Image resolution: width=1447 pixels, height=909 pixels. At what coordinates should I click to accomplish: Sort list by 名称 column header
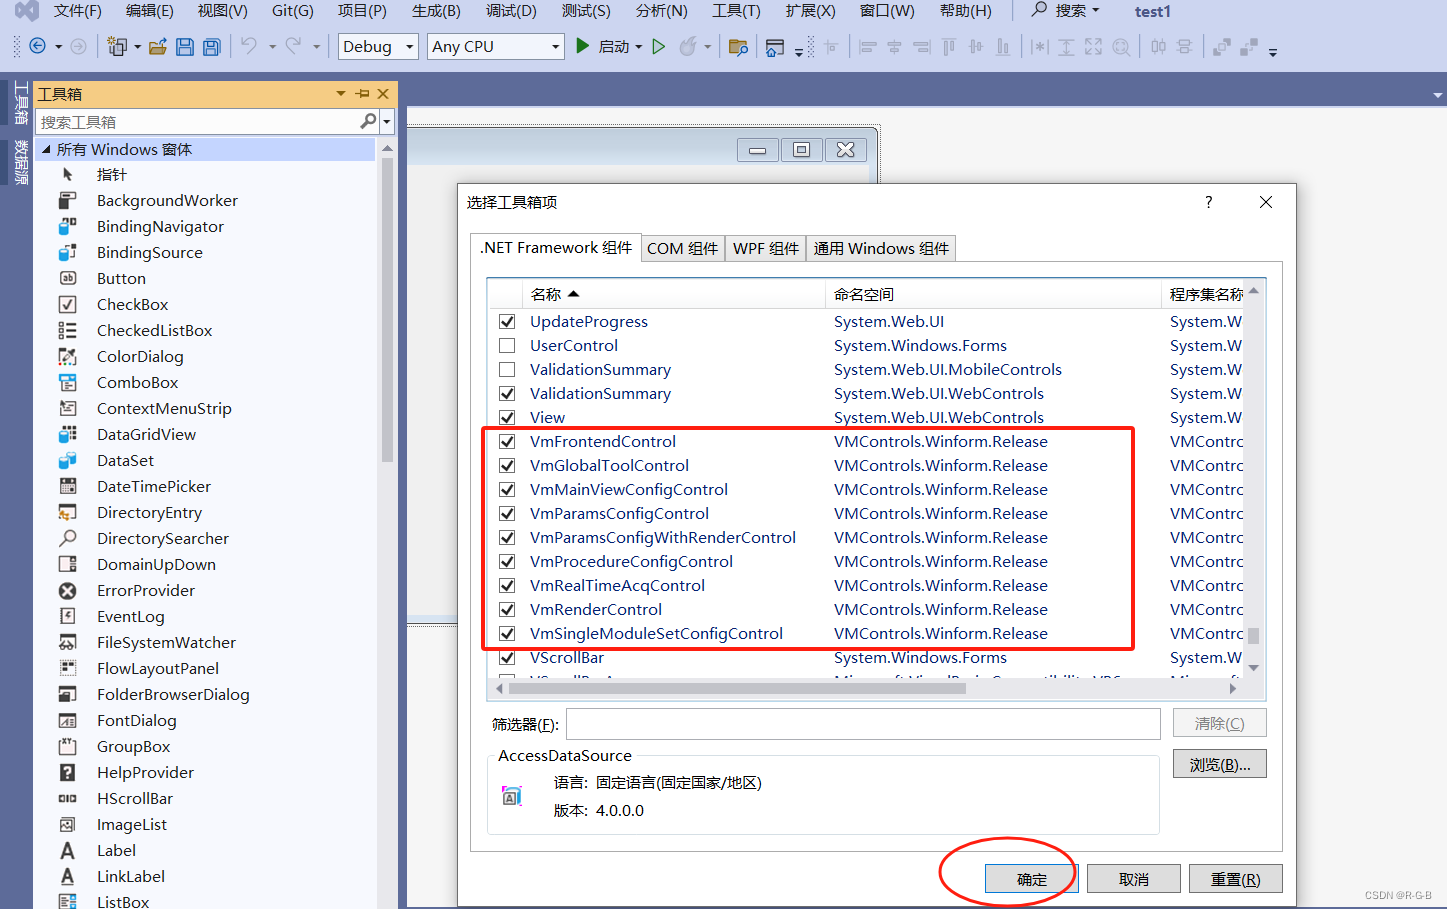click(x=673, y=294)
